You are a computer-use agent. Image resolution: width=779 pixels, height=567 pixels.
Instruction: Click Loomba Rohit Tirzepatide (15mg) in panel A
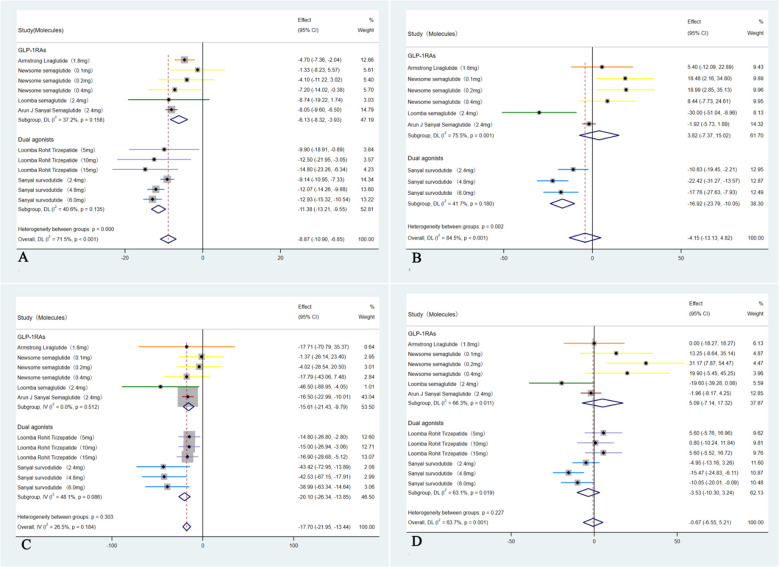pos(58,170)
